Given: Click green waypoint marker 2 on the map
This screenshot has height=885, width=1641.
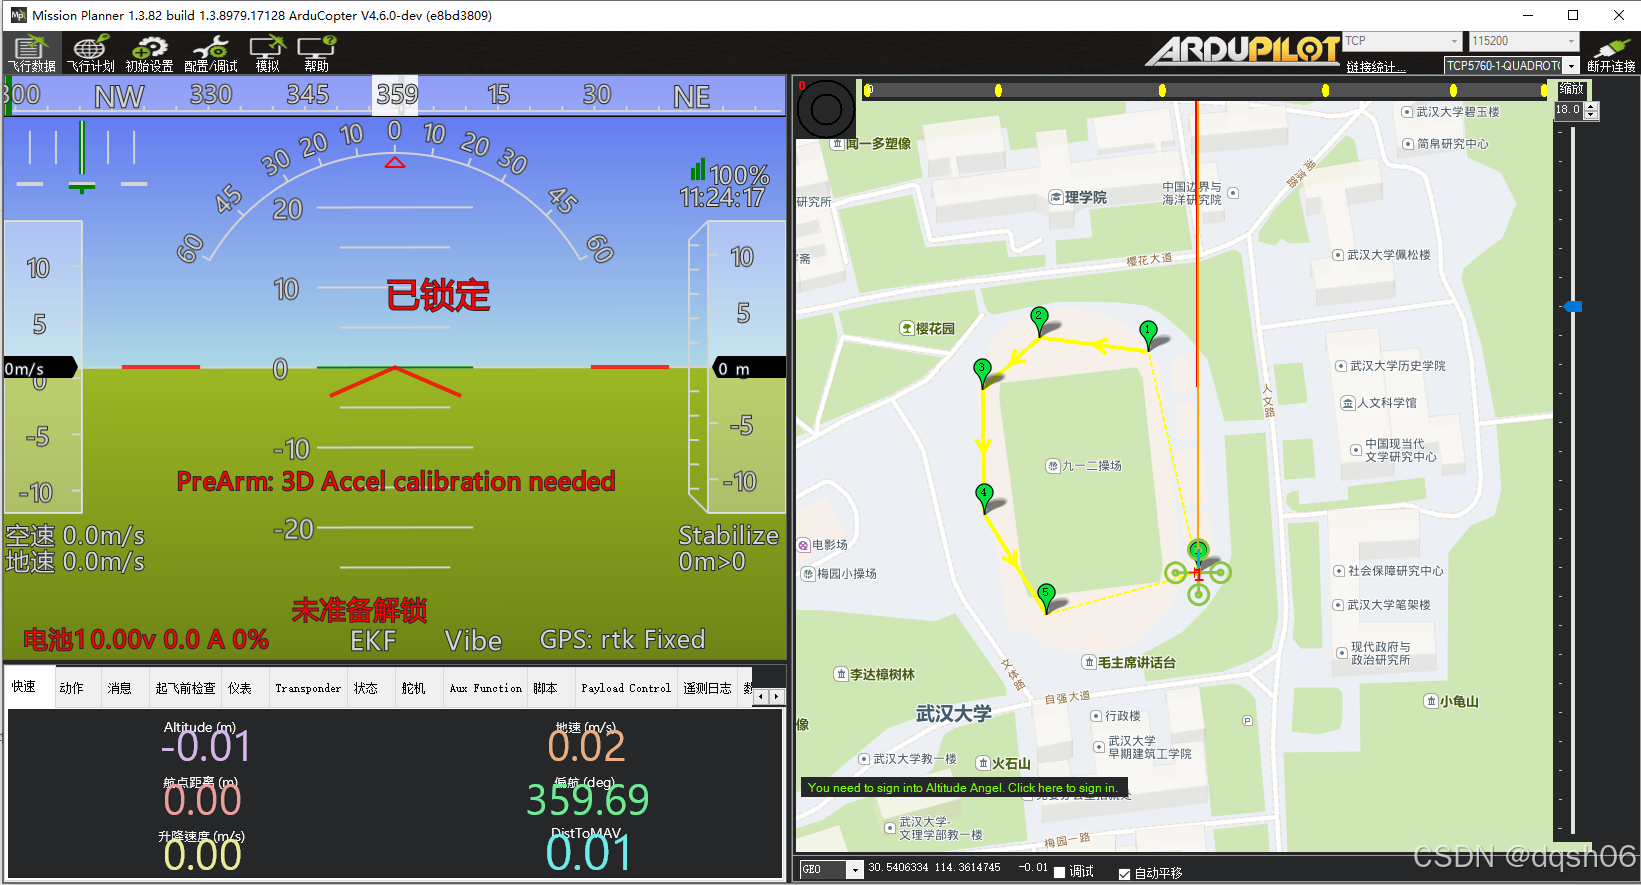Looking at the screenshot, I should (1039, 321).
